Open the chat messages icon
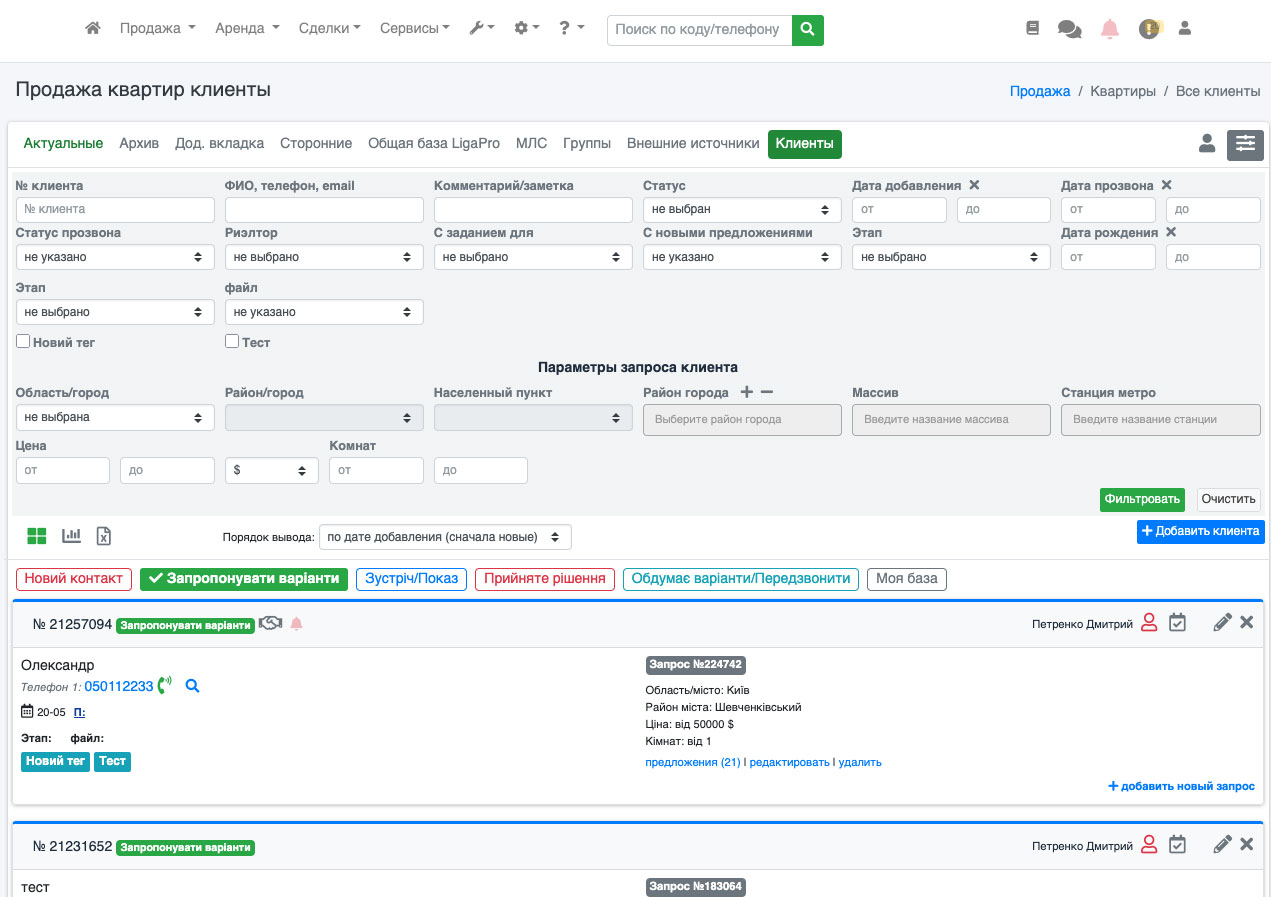This screenshot has height=897, width=1271. pos(1069,29)
